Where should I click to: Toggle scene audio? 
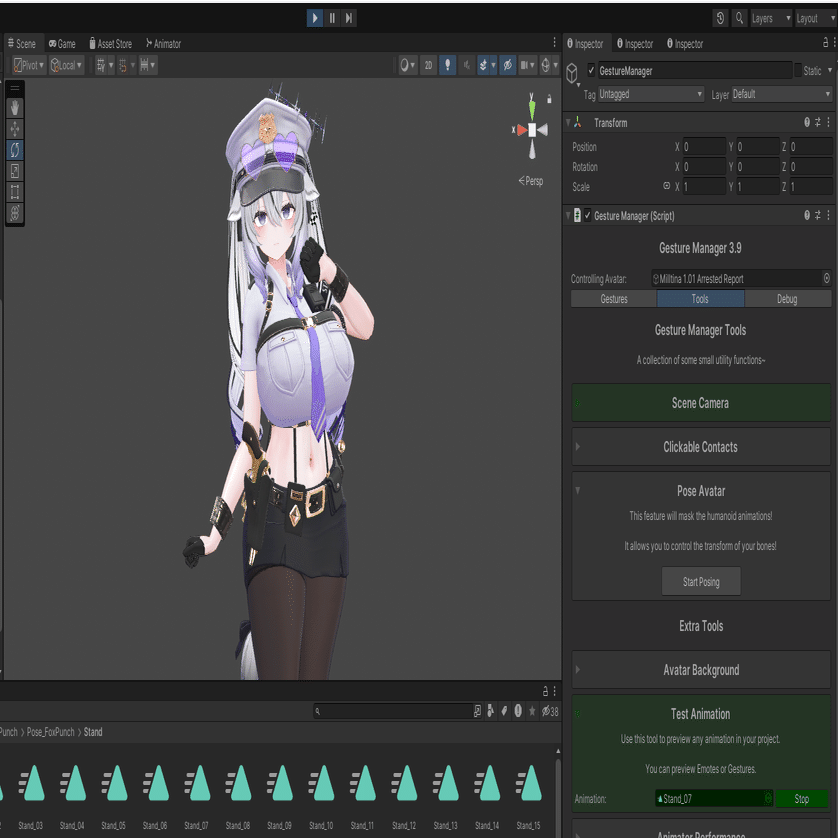click(x=467, y=65)
